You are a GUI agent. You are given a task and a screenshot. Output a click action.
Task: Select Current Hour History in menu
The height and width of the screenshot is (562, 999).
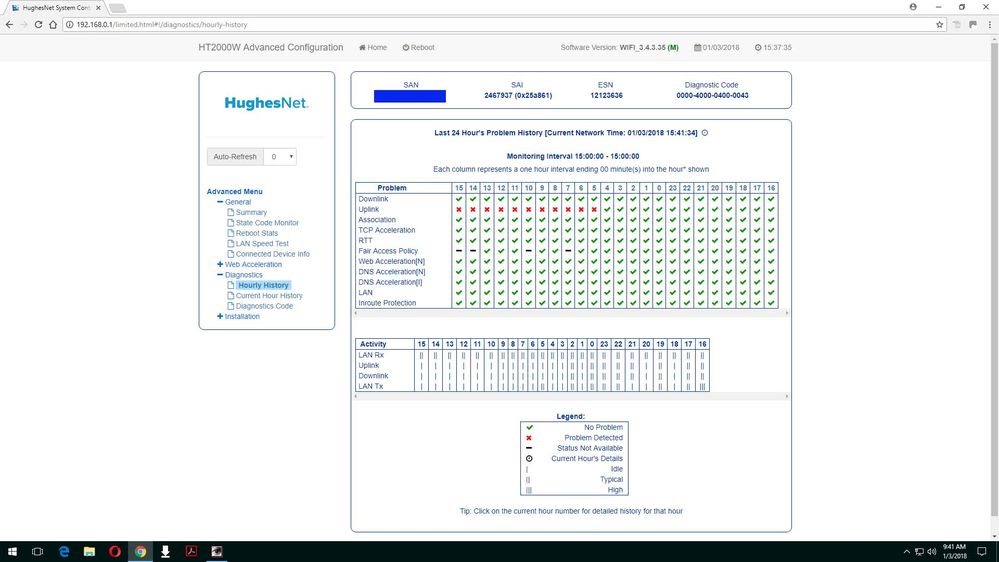(269, 295)
